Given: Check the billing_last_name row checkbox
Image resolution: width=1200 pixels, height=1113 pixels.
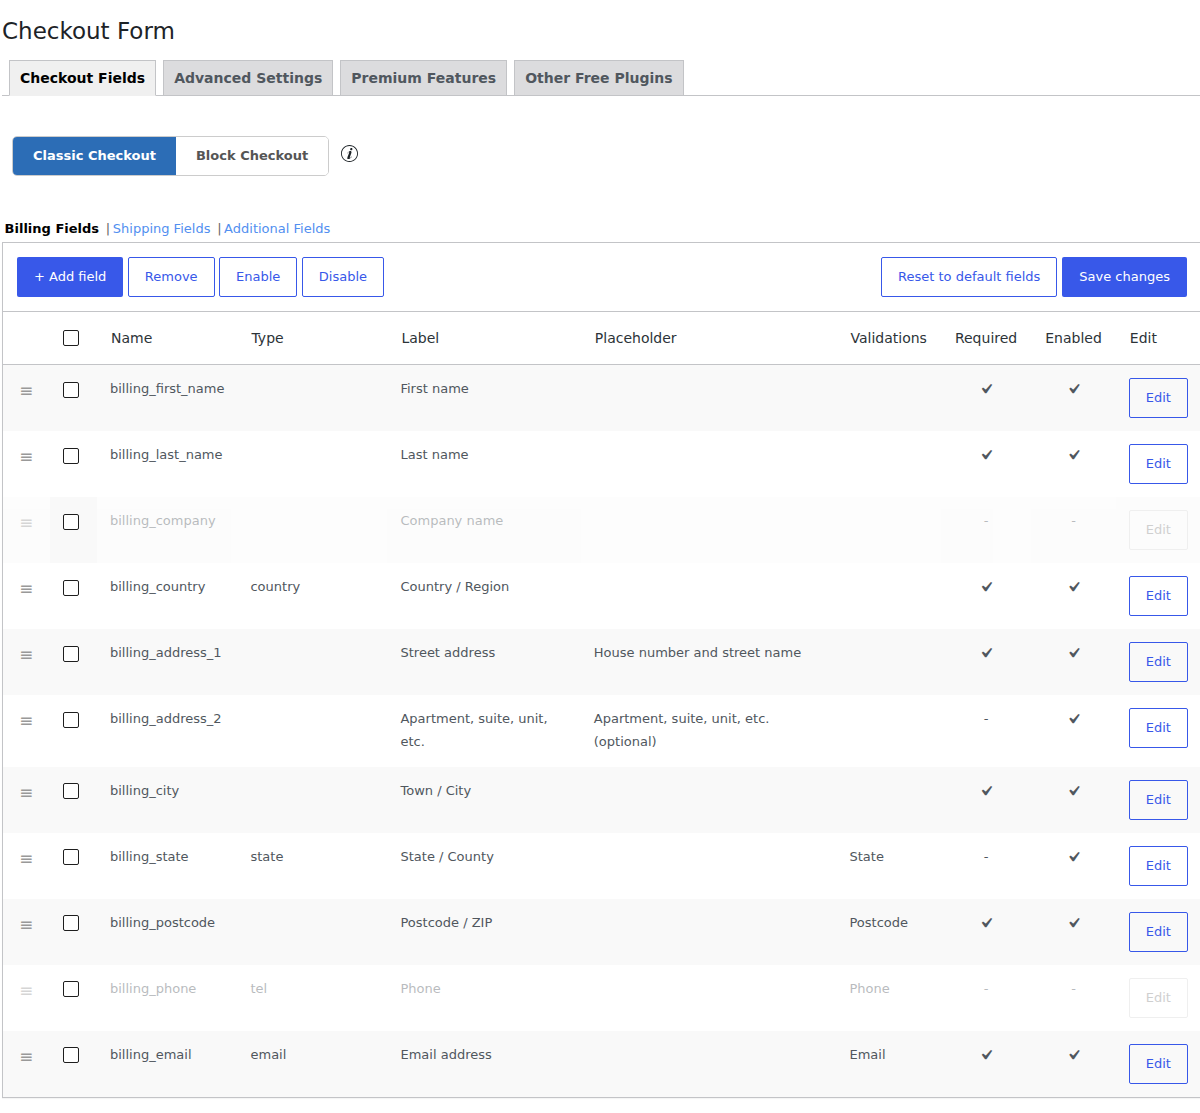Looking at the screenshot, I should point(71,456).
